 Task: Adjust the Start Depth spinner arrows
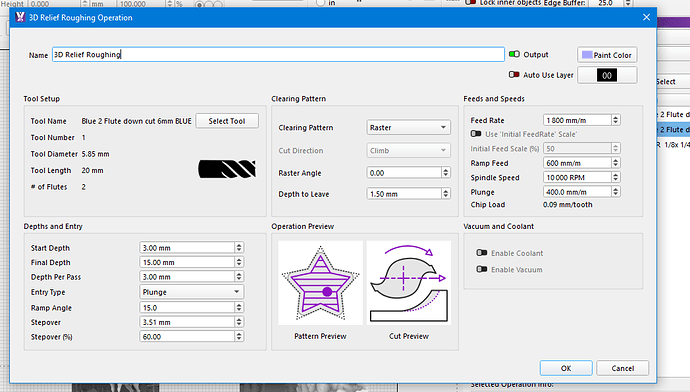(x=239, y=248)
